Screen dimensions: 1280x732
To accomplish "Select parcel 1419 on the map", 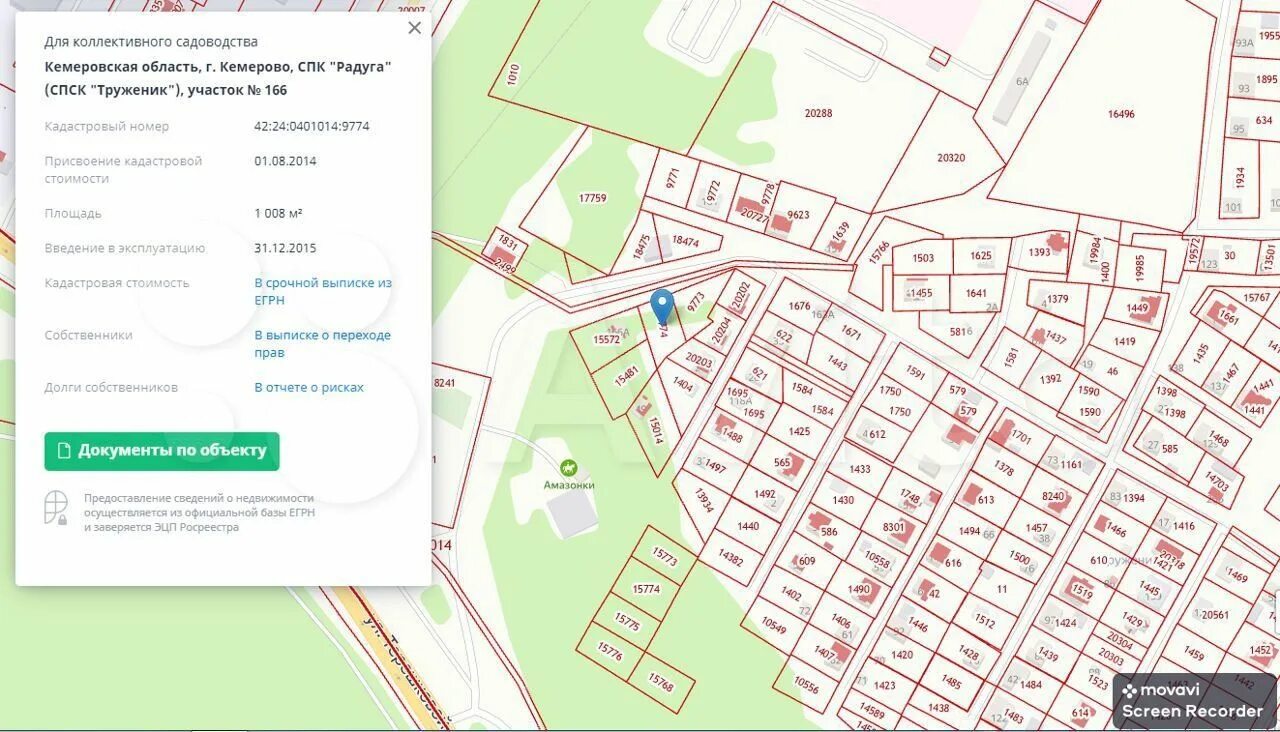I will point(1125,341).
